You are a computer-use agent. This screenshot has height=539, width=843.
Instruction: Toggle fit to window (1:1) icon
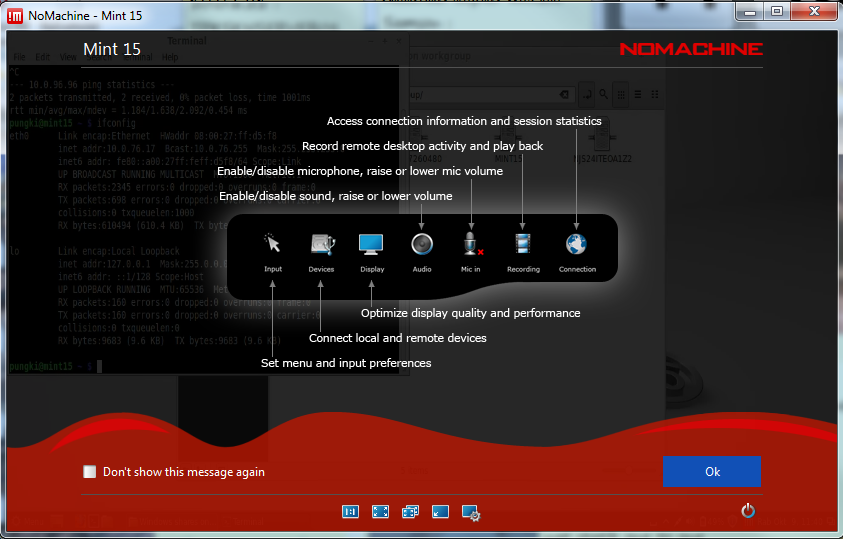pos(351,512)
